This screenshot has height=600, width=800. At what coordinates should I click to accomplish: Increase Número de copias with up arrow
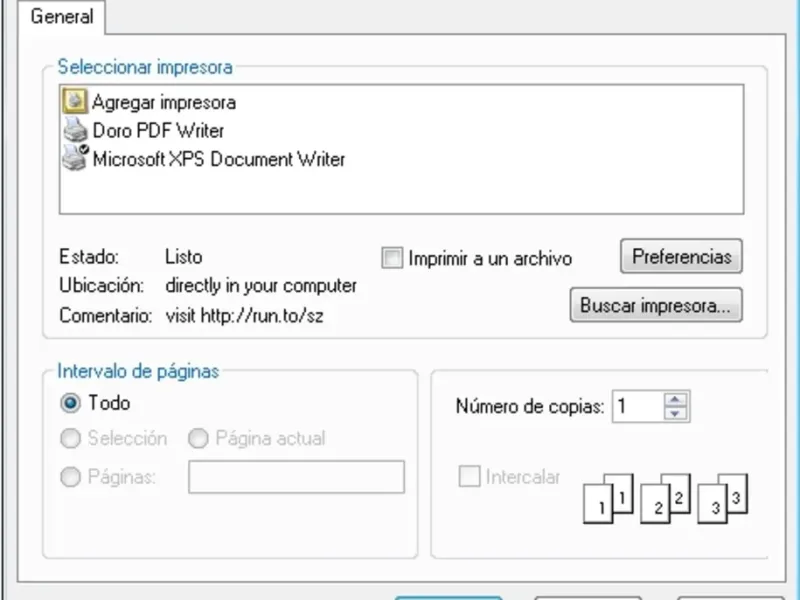pyautogui.click(x=676, y=399)
